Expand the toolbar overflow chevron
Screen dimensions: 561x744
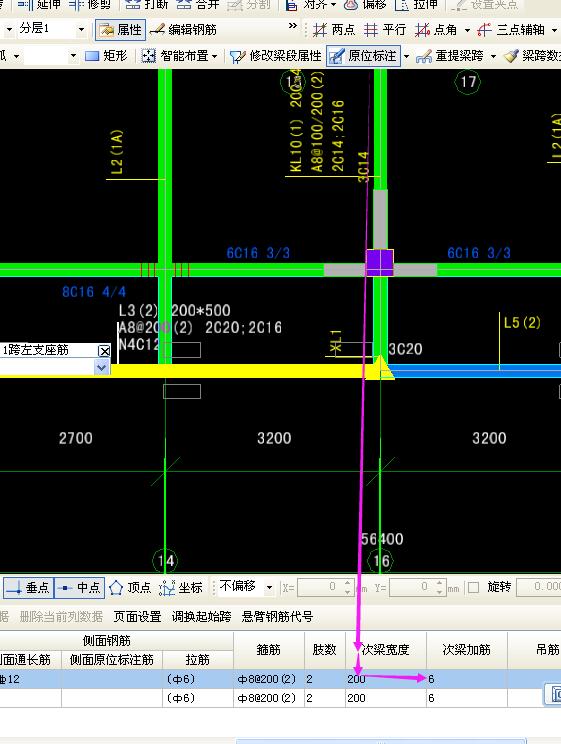[x=293, y=26]
